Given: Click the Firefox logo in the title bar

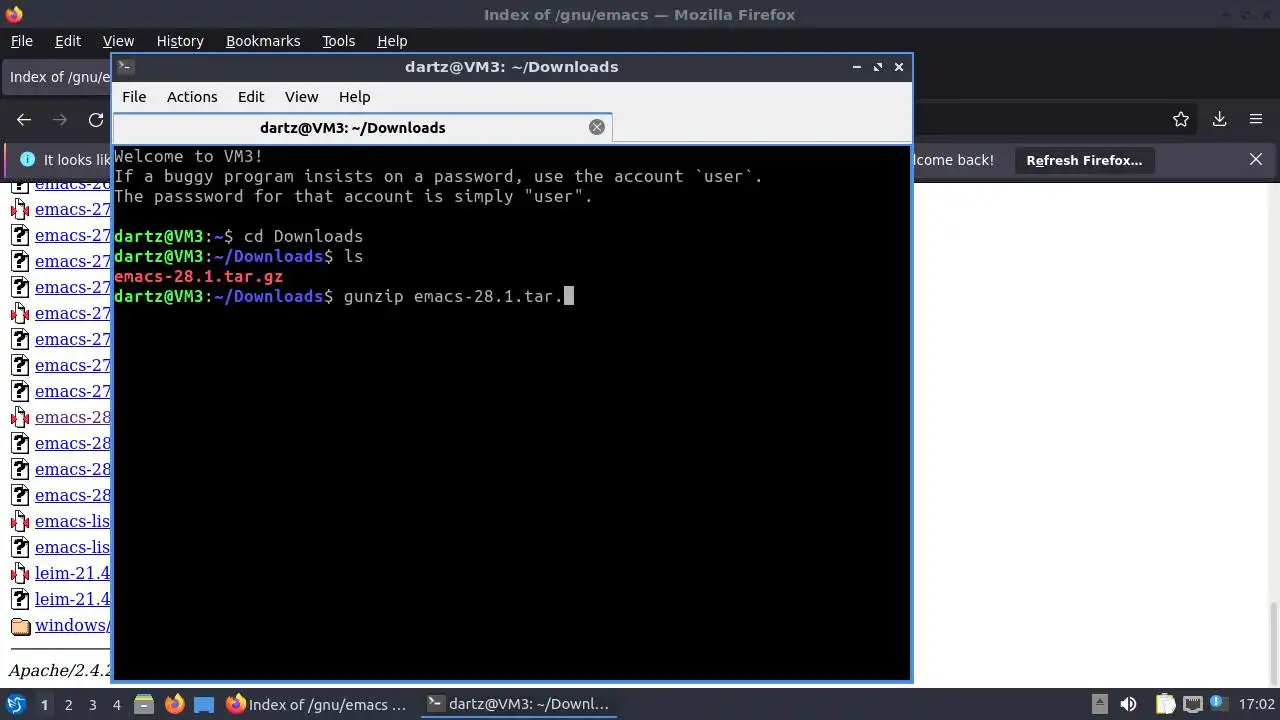Looking at the screenshot, I should coord(14,14).
